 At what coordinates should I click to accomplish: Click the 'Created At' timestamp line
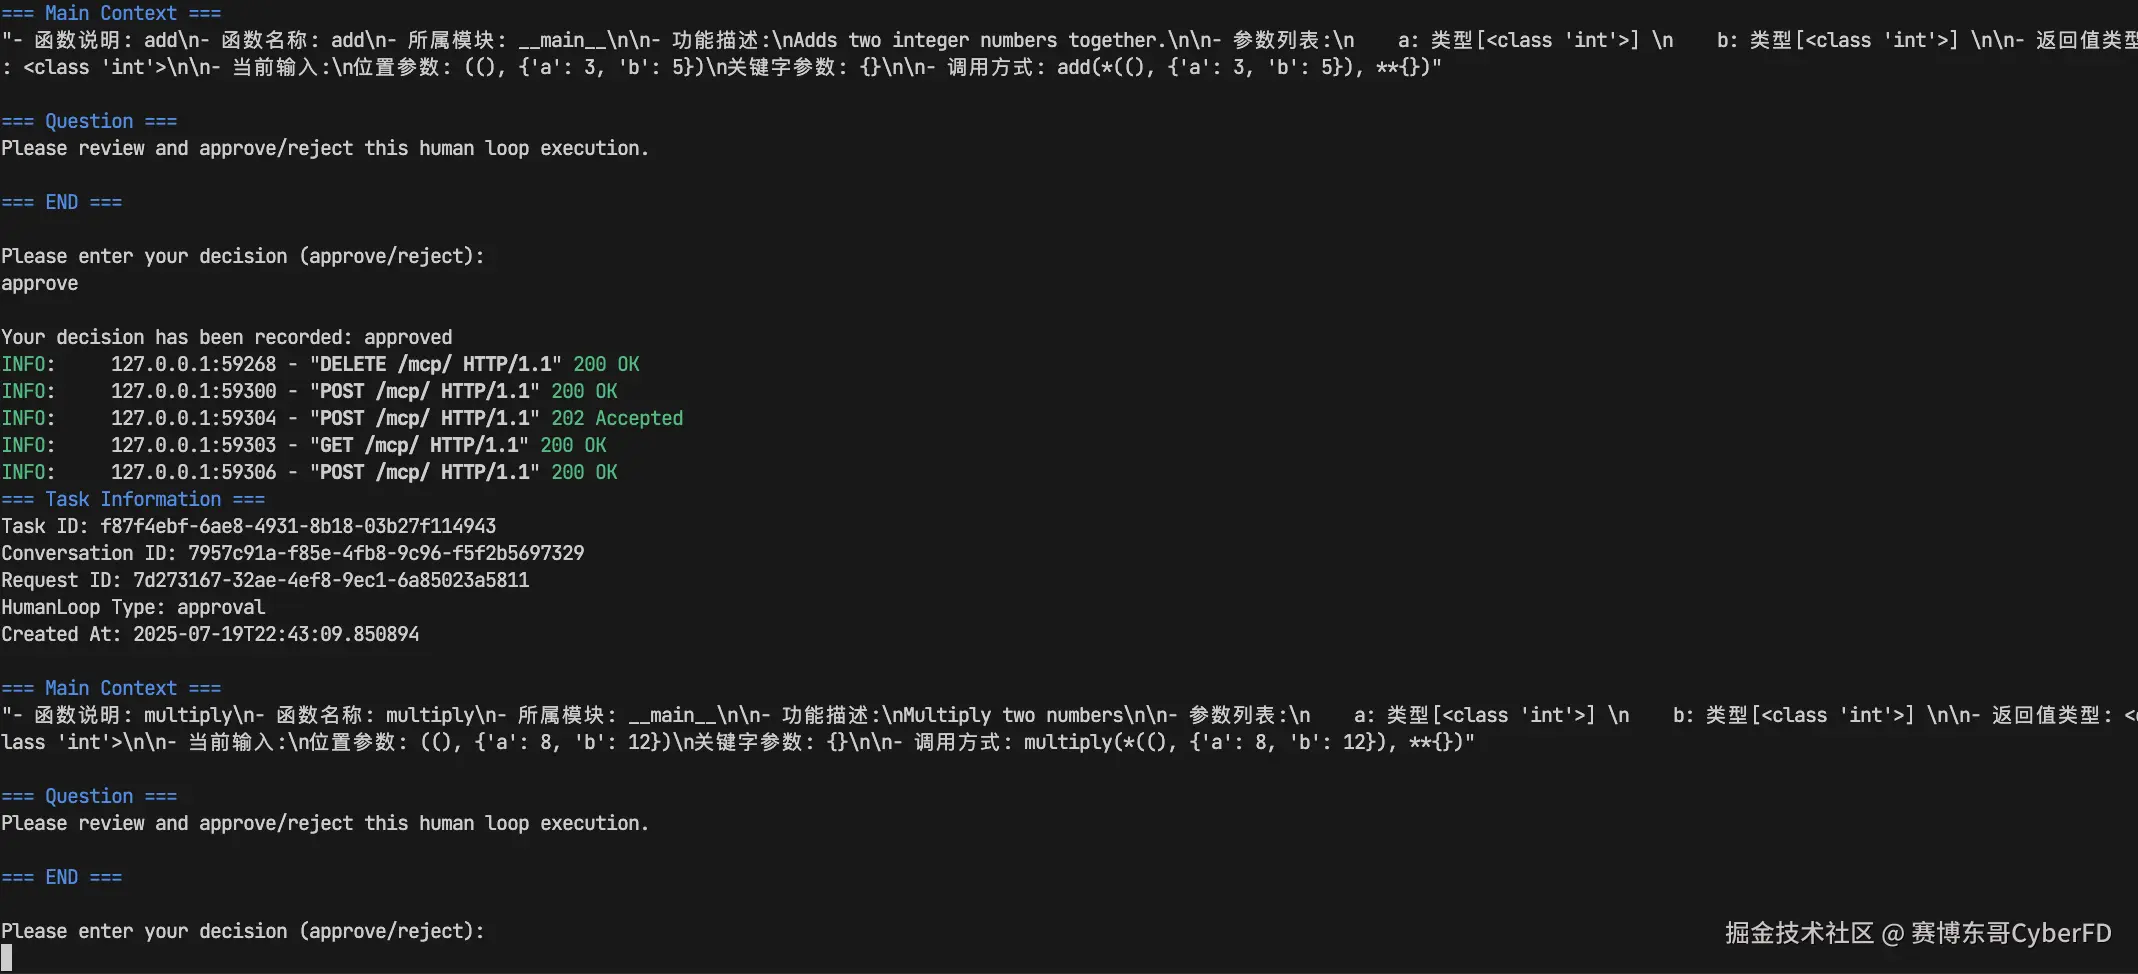(210, 634)
